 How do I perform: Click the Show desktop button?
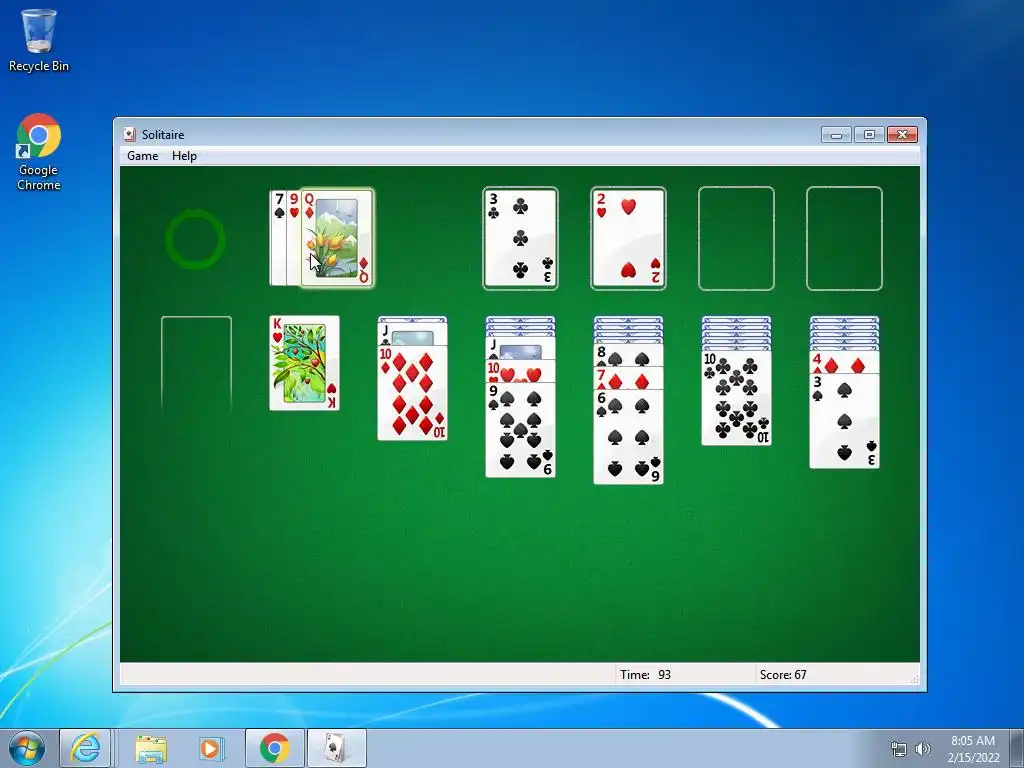1018,748
